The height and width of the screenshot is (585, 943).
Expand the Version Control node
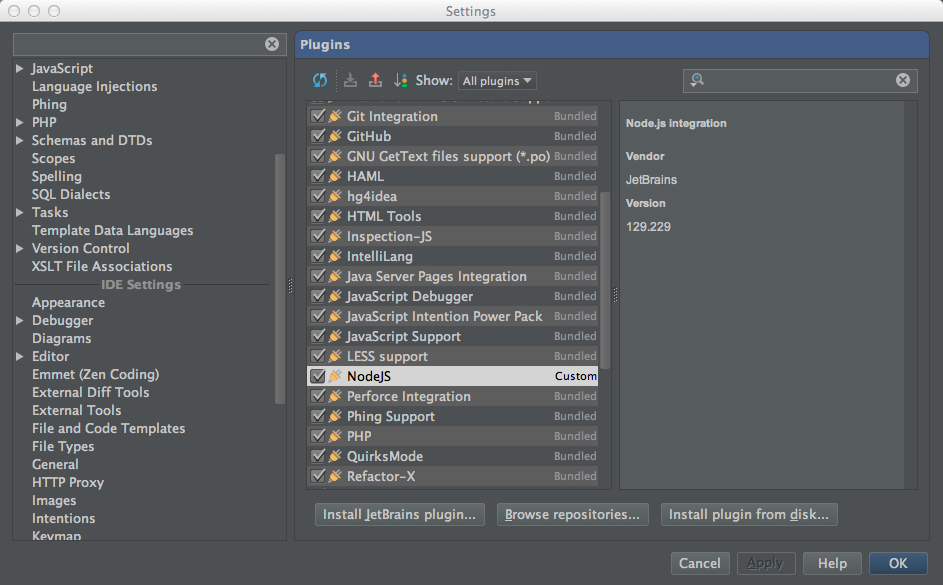(x=19, y=248)
